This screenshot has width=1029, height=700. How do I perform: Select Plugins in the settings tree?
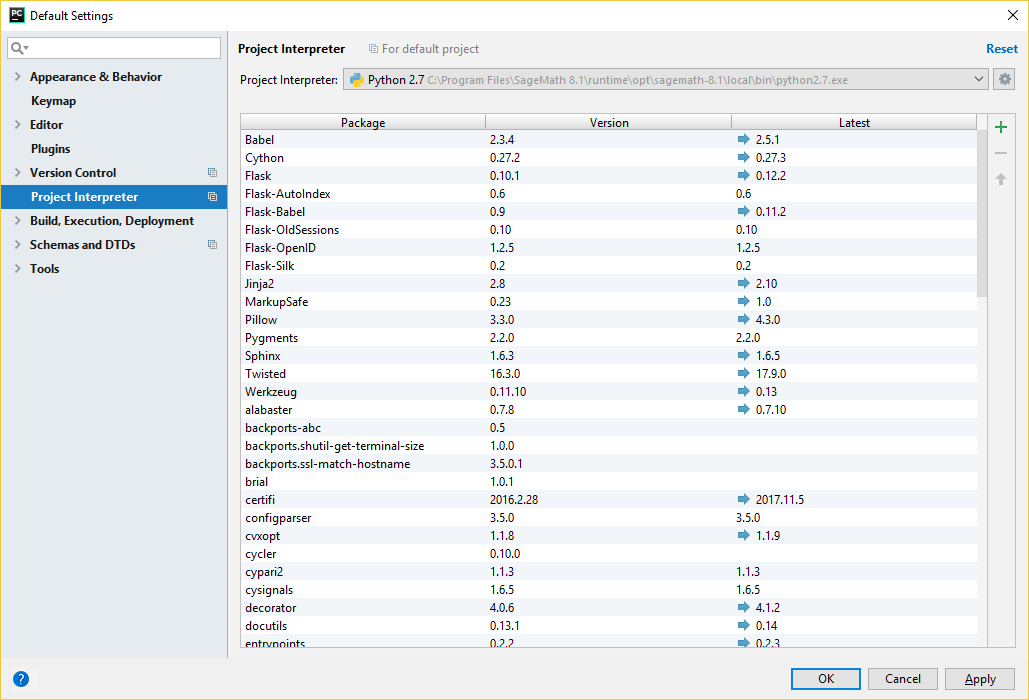click(50, 149)
